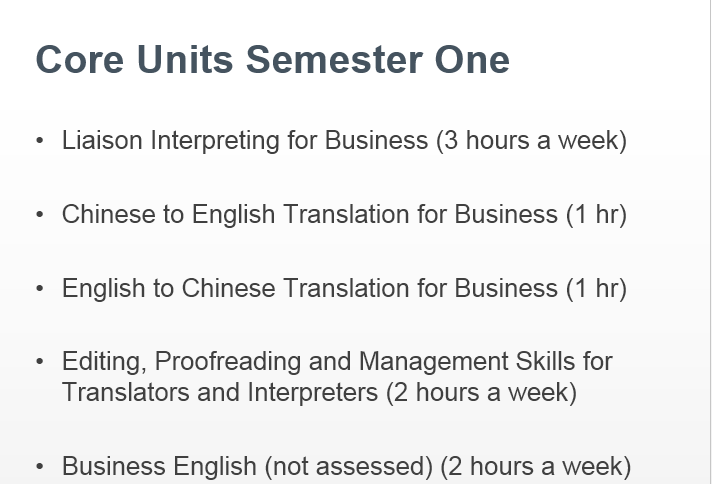This screenshot has width=712, height=484.
Task: Click "(2 hours a week)" after Interpreters
Action: pos(481,392)
